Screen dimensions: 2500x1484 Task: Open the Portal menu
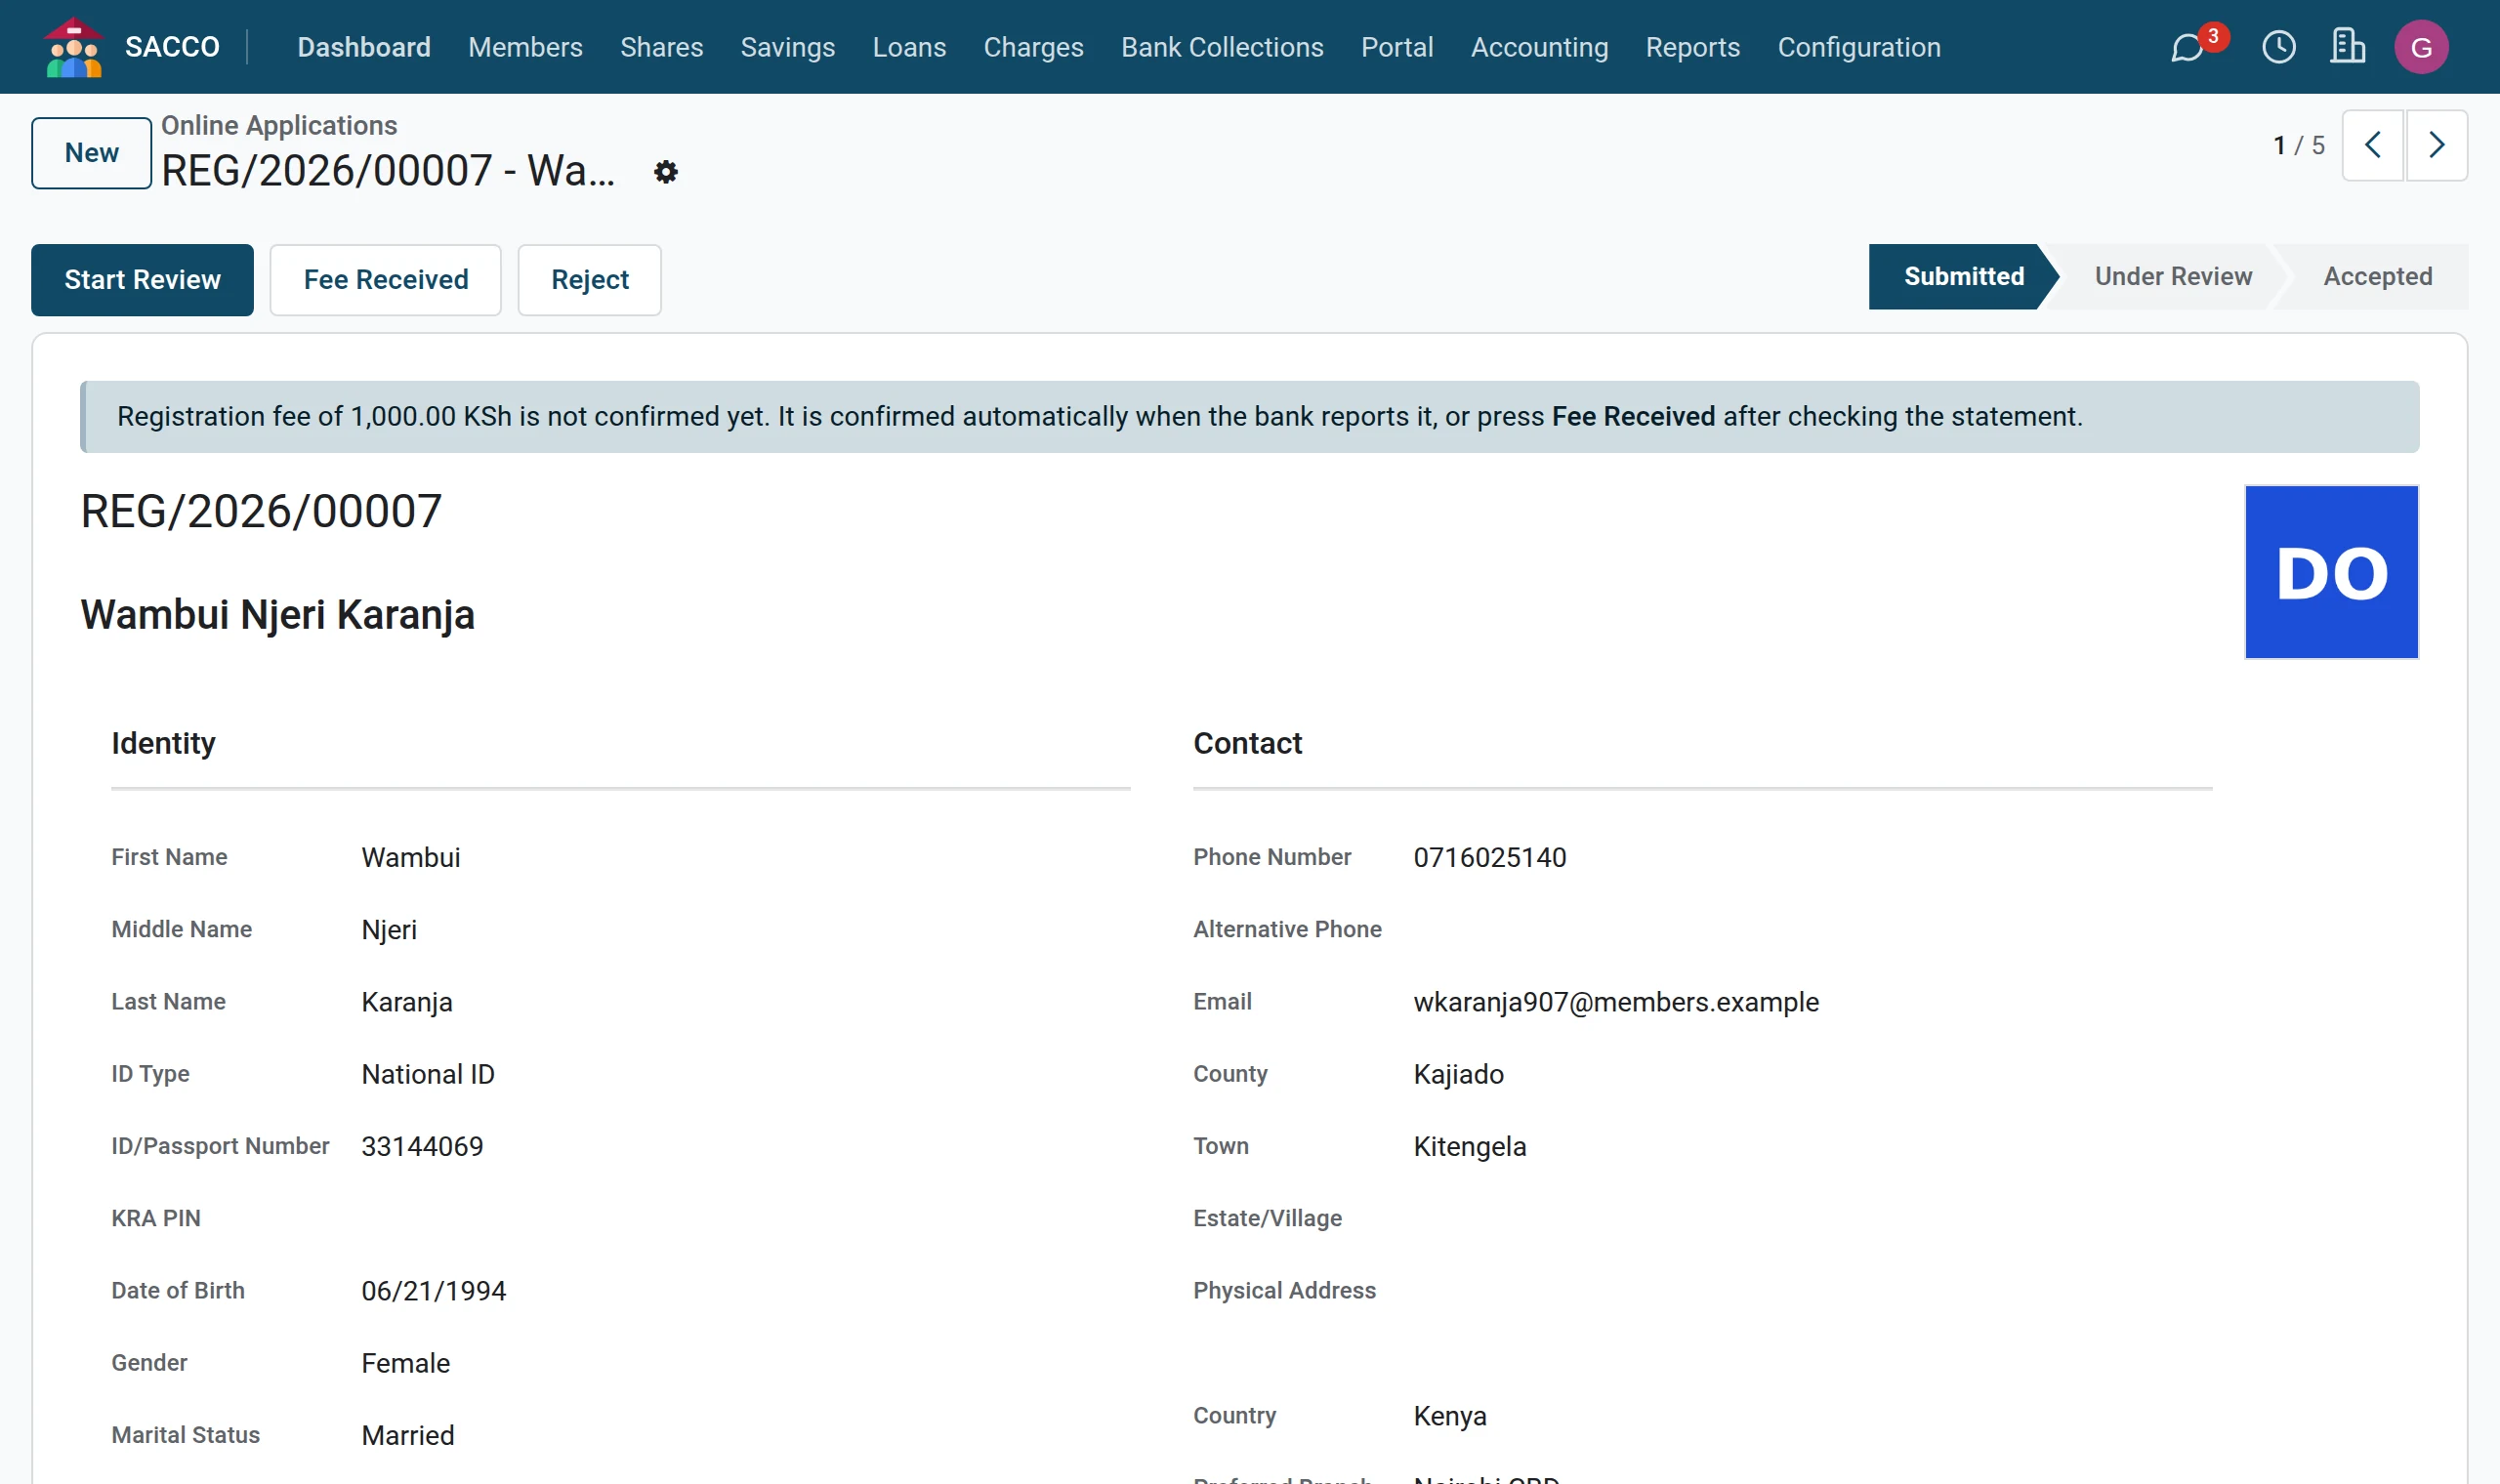click(1397, 47)
